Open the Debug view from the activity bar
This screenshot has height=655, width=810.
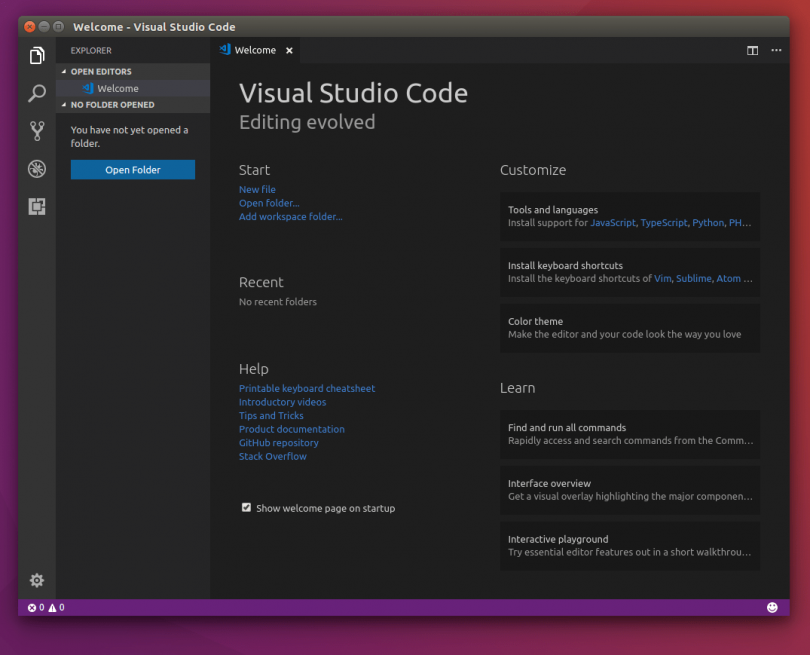click(x=36, y=169)
